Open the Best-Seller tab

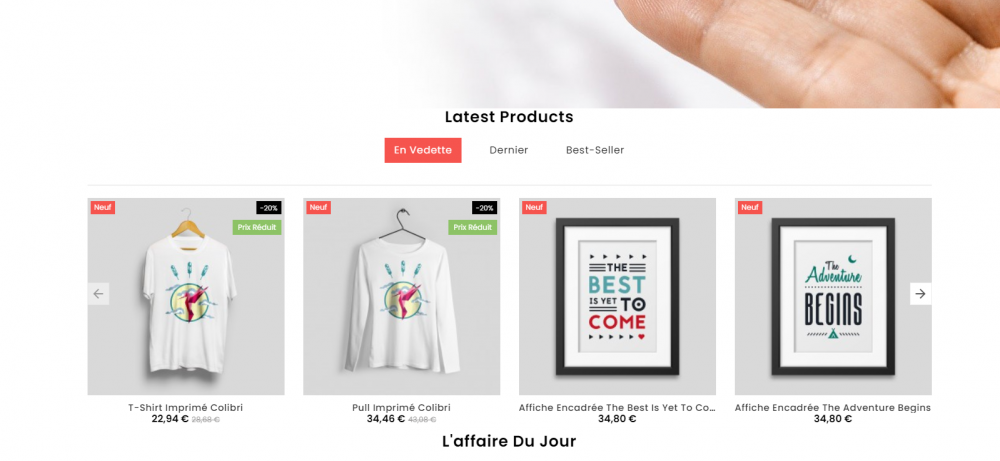(x=595, y=150)
